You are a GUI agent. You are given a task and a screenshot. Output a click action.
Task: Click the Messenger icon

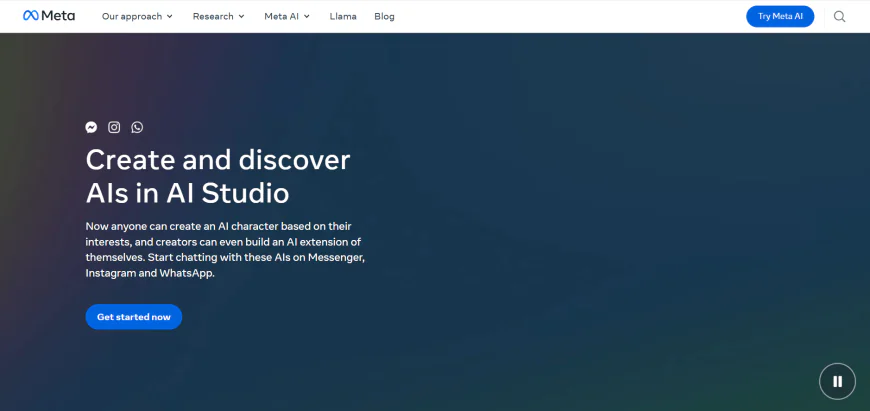click(91, 127)
